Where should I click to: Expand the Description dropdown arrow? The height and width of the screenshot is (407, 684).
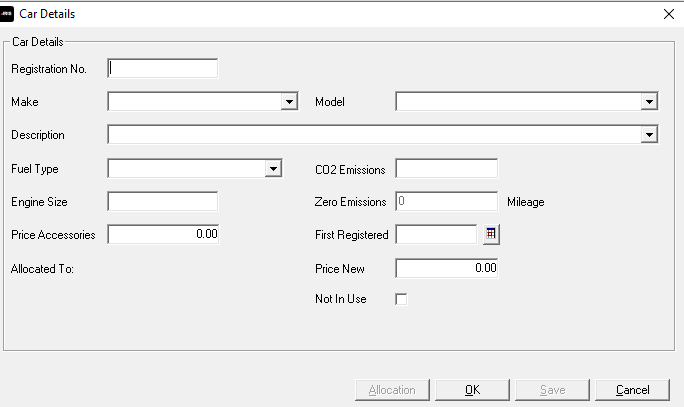[649, 135]
